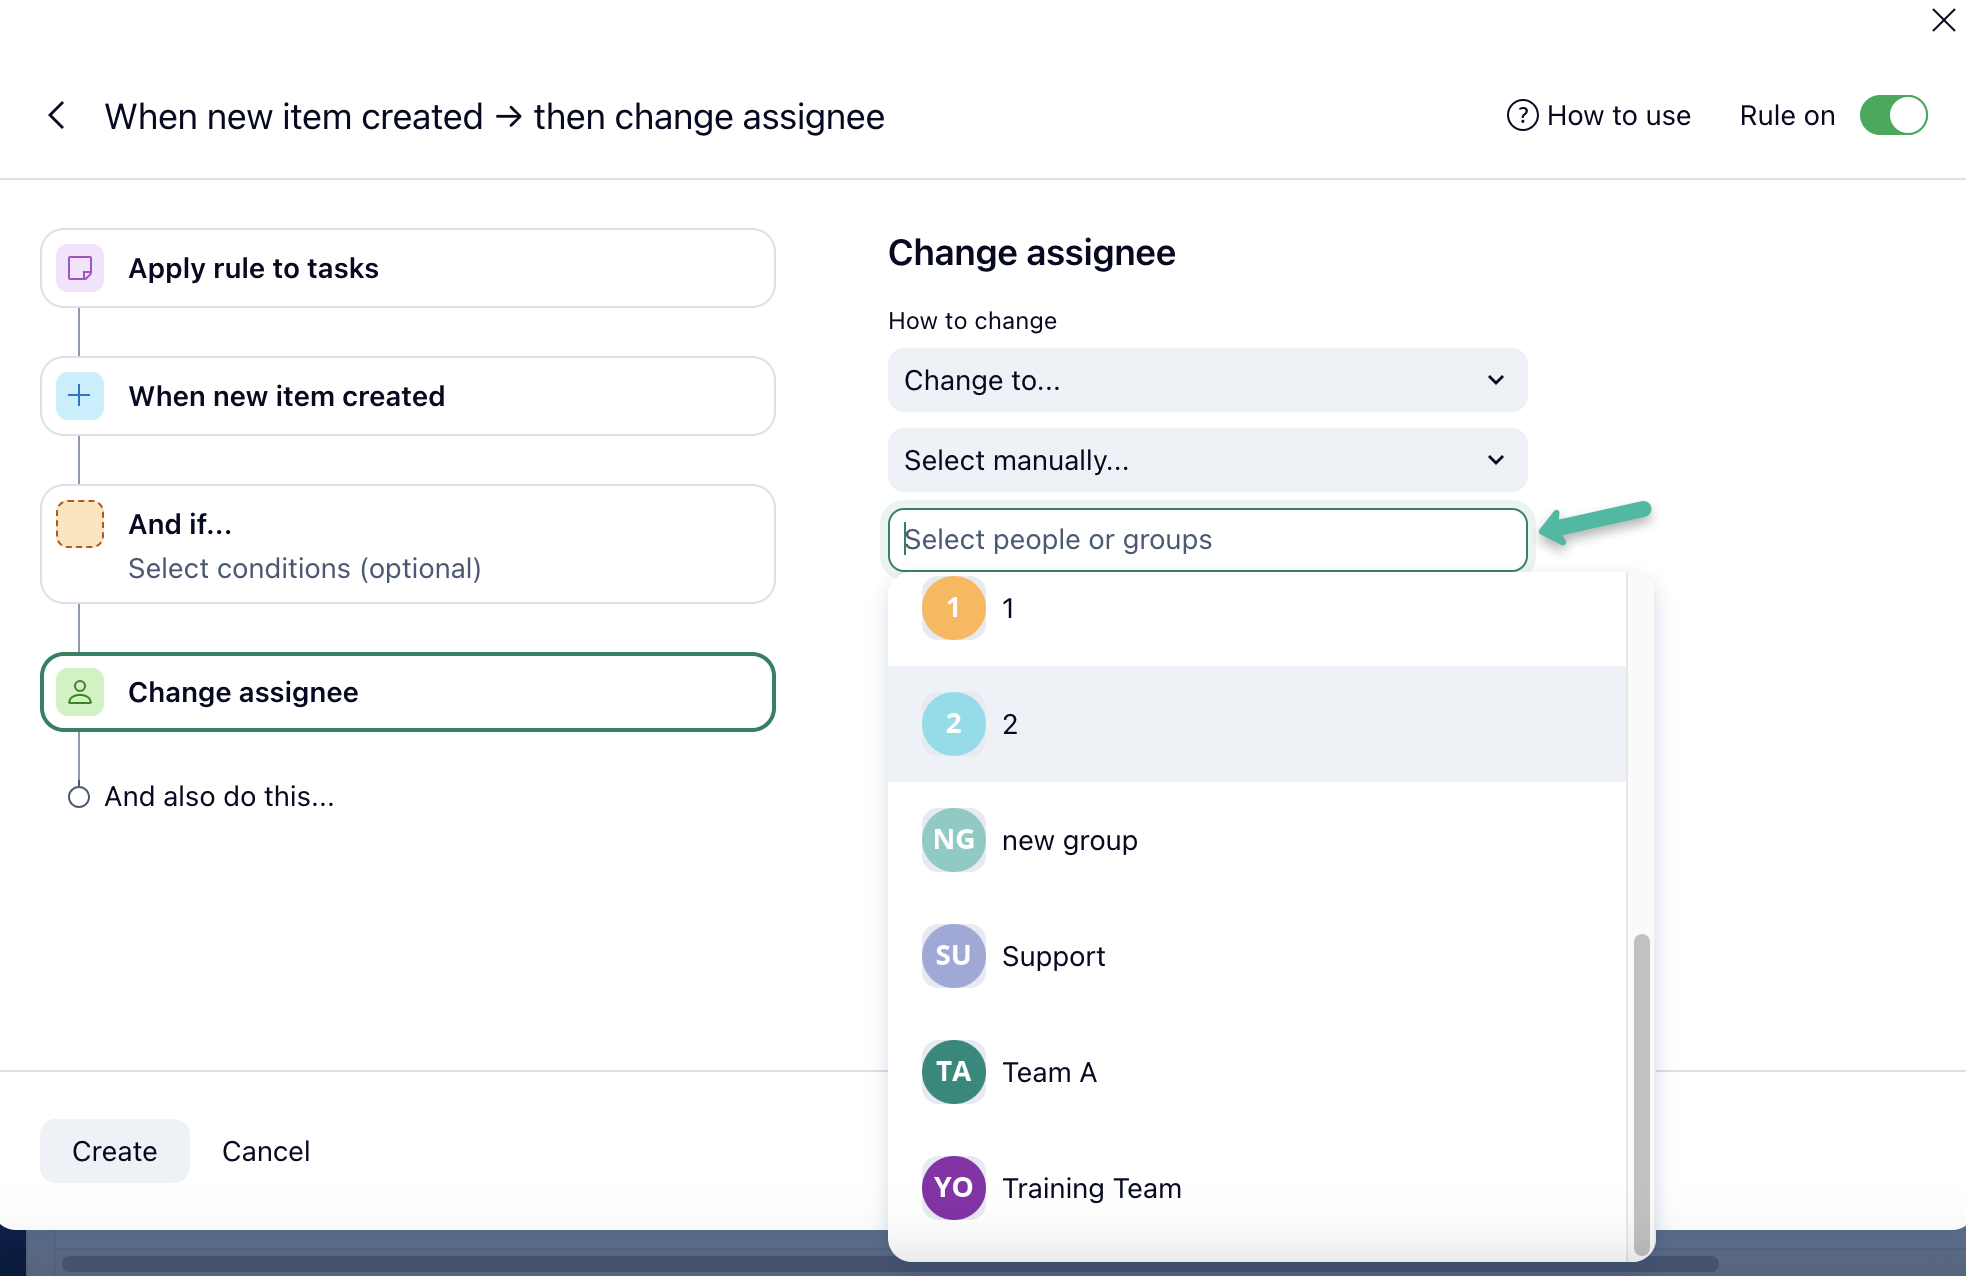This screenshot has width=1966, height=1276.
Task: Click the Create button
Action: click(115, 1151)
